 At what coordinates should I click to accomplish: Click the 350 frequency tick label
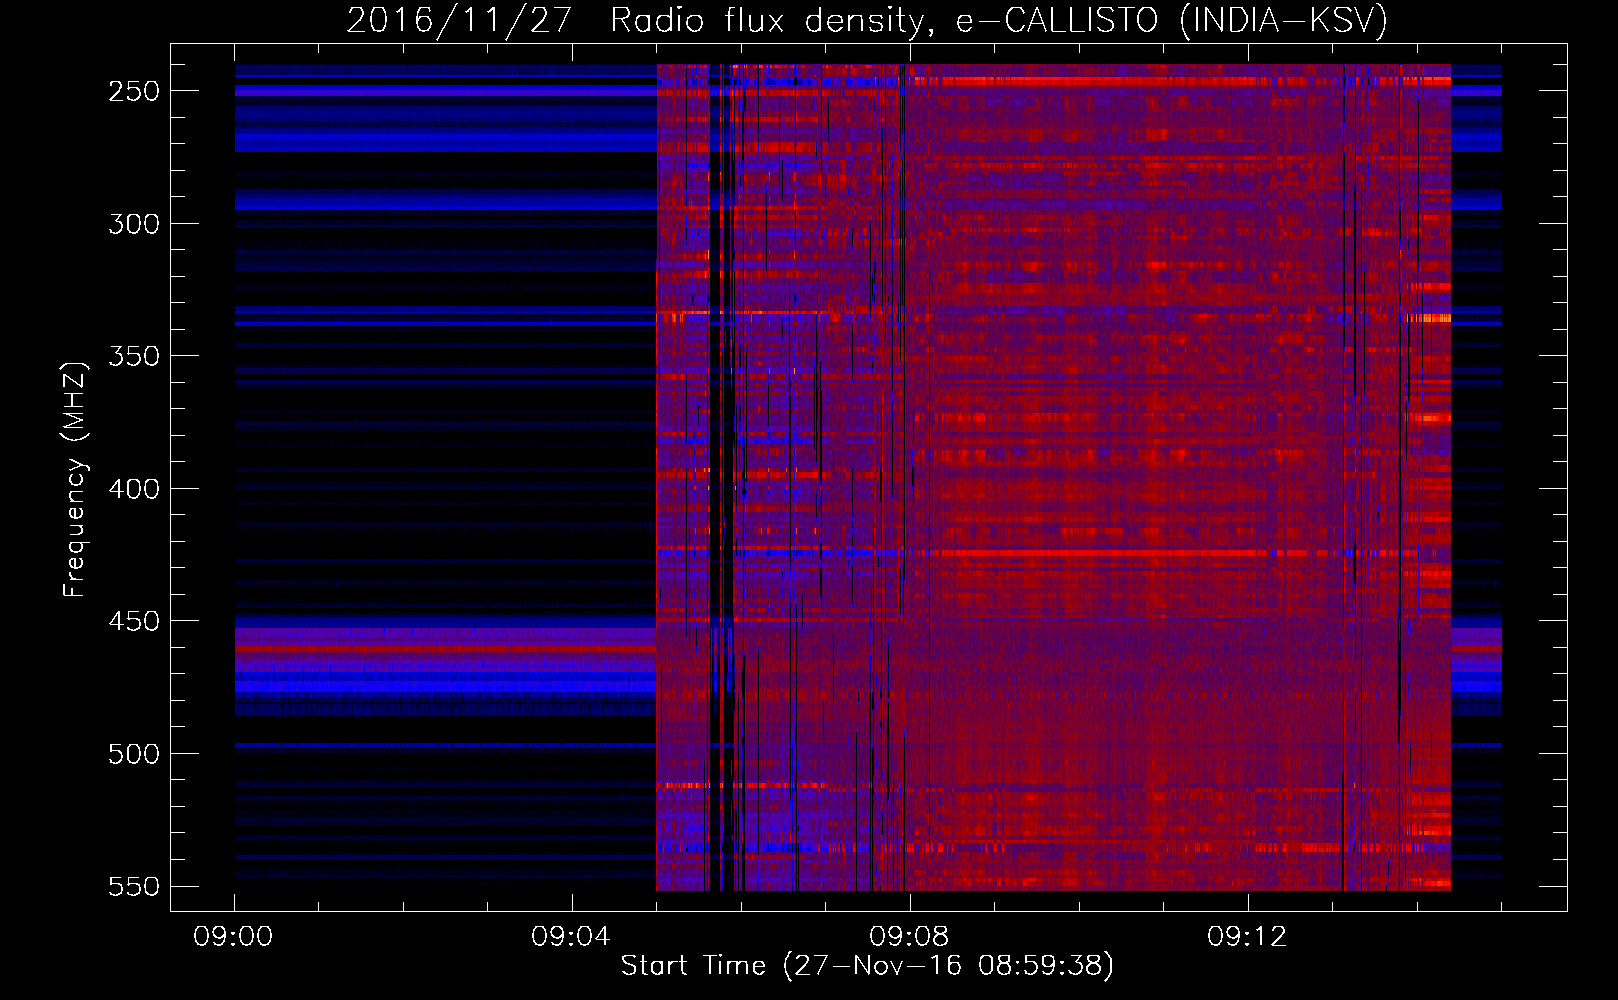pyautogui.click(x=134, y=357)
